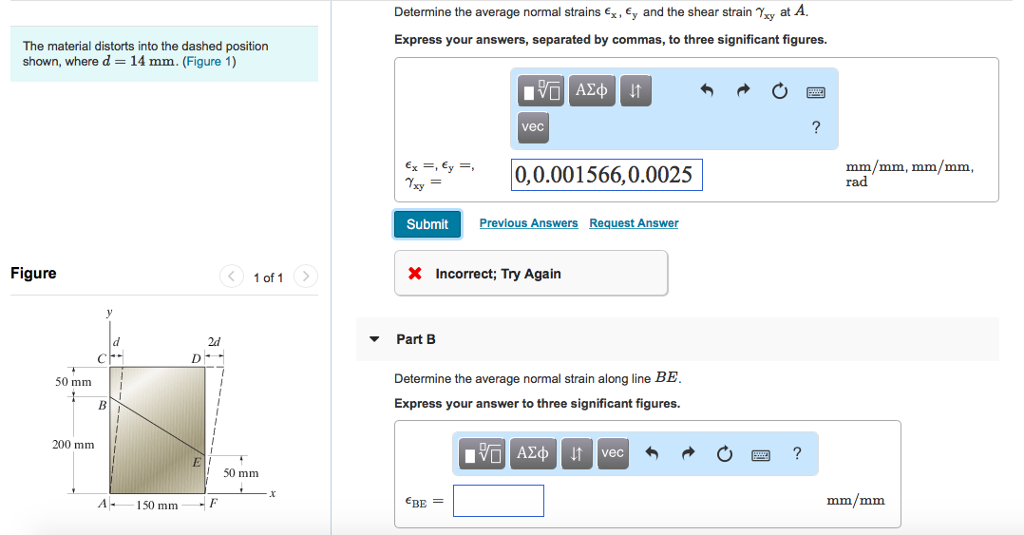Screen dimensions: 1024x535
Task: Click the 'Part B' heading text
Action: (x=415, y=339)
